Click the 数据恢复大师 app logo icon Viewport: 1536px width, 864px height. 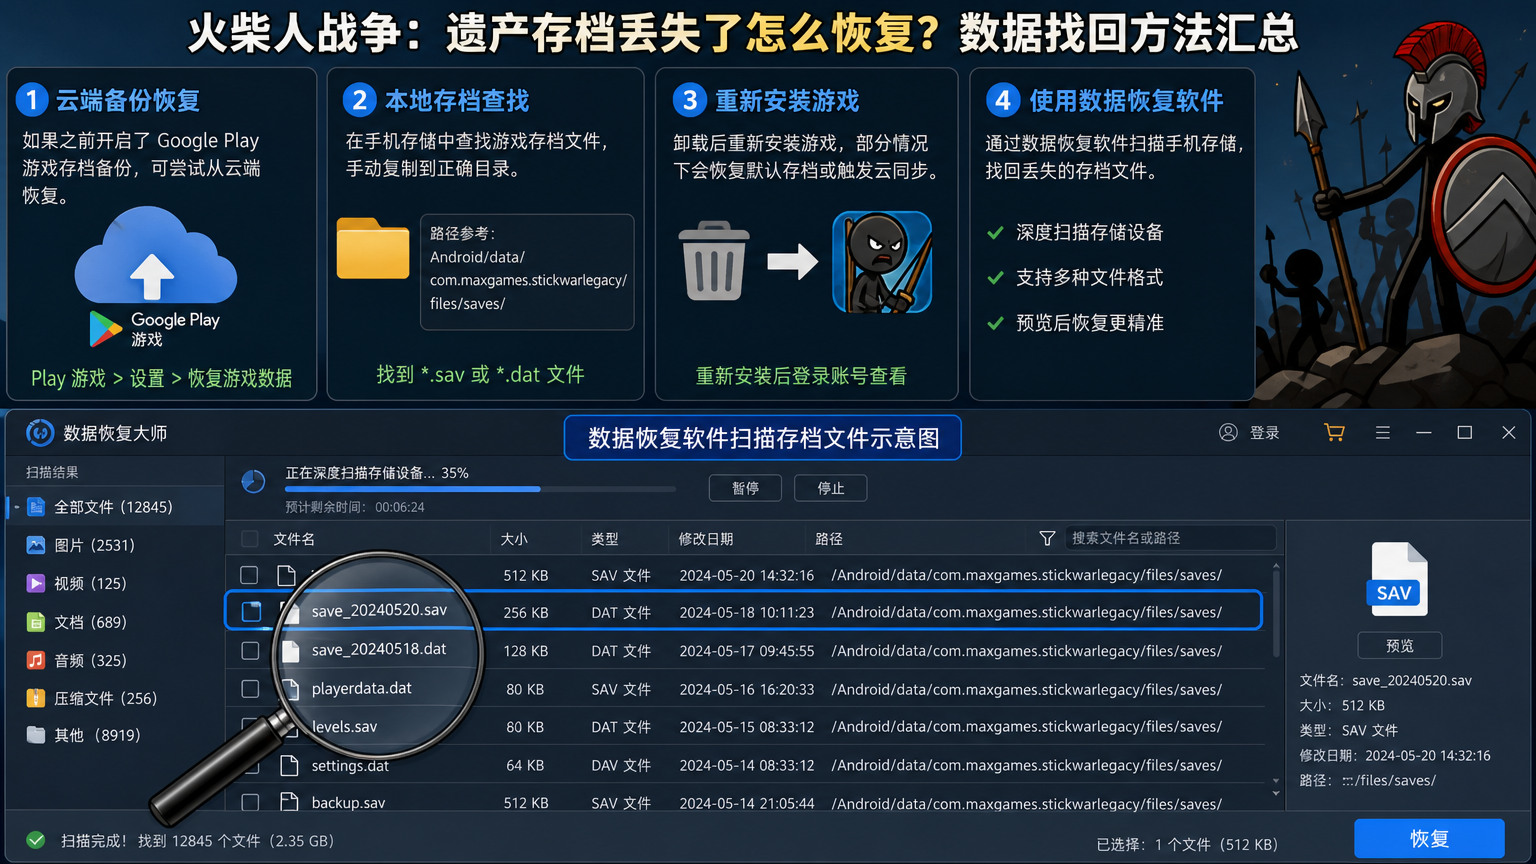[40, 433]
